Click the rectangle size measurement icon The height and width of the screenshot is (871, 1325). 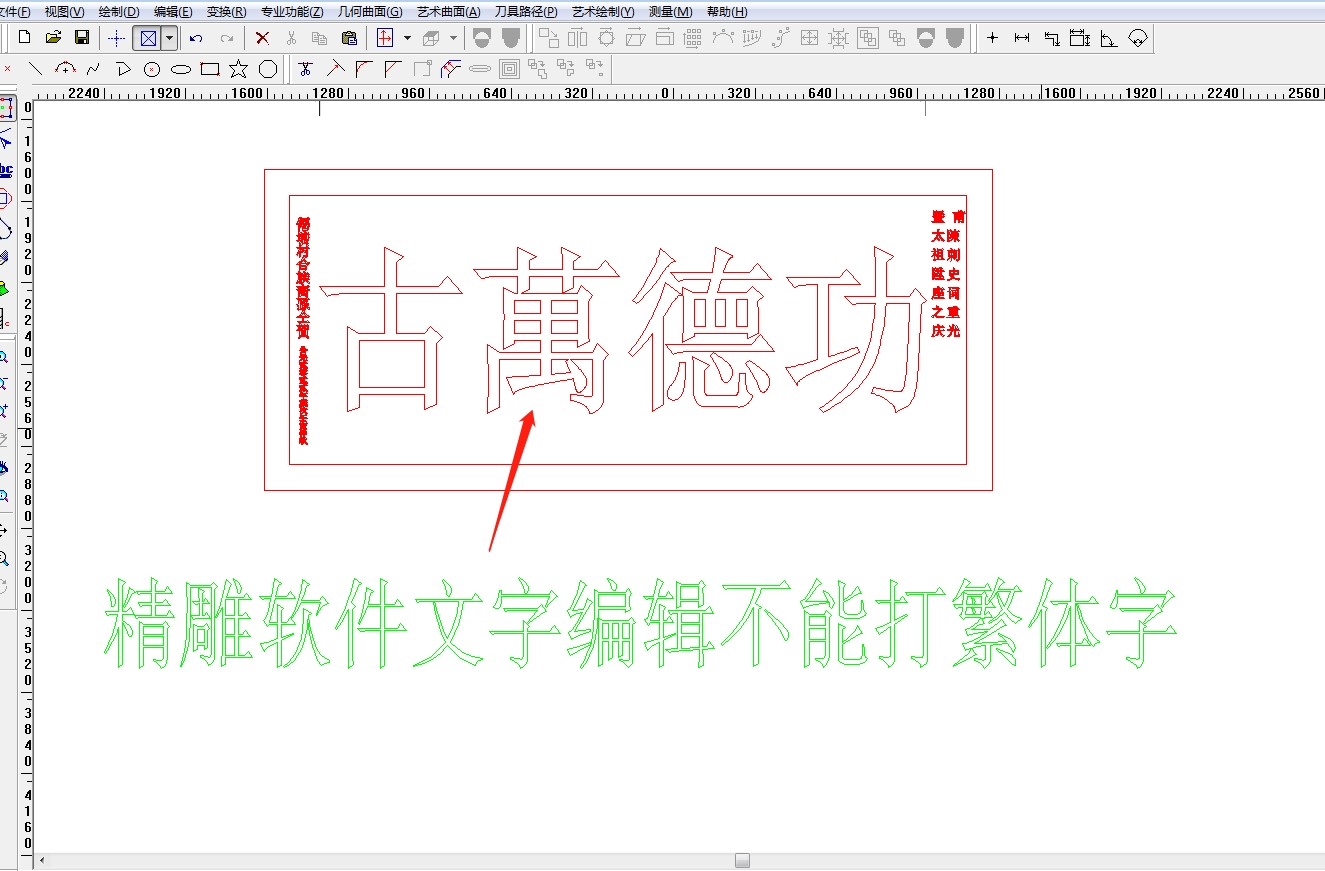(x=1080, y=38)
